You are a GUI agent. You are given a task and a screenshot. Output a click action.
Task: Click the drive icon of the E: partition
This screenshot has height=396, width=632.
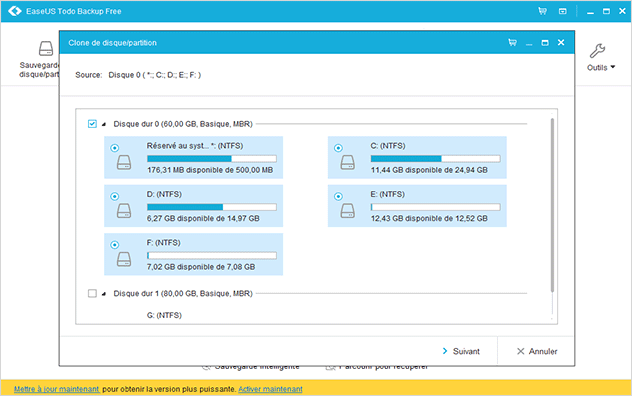point(348,211)
